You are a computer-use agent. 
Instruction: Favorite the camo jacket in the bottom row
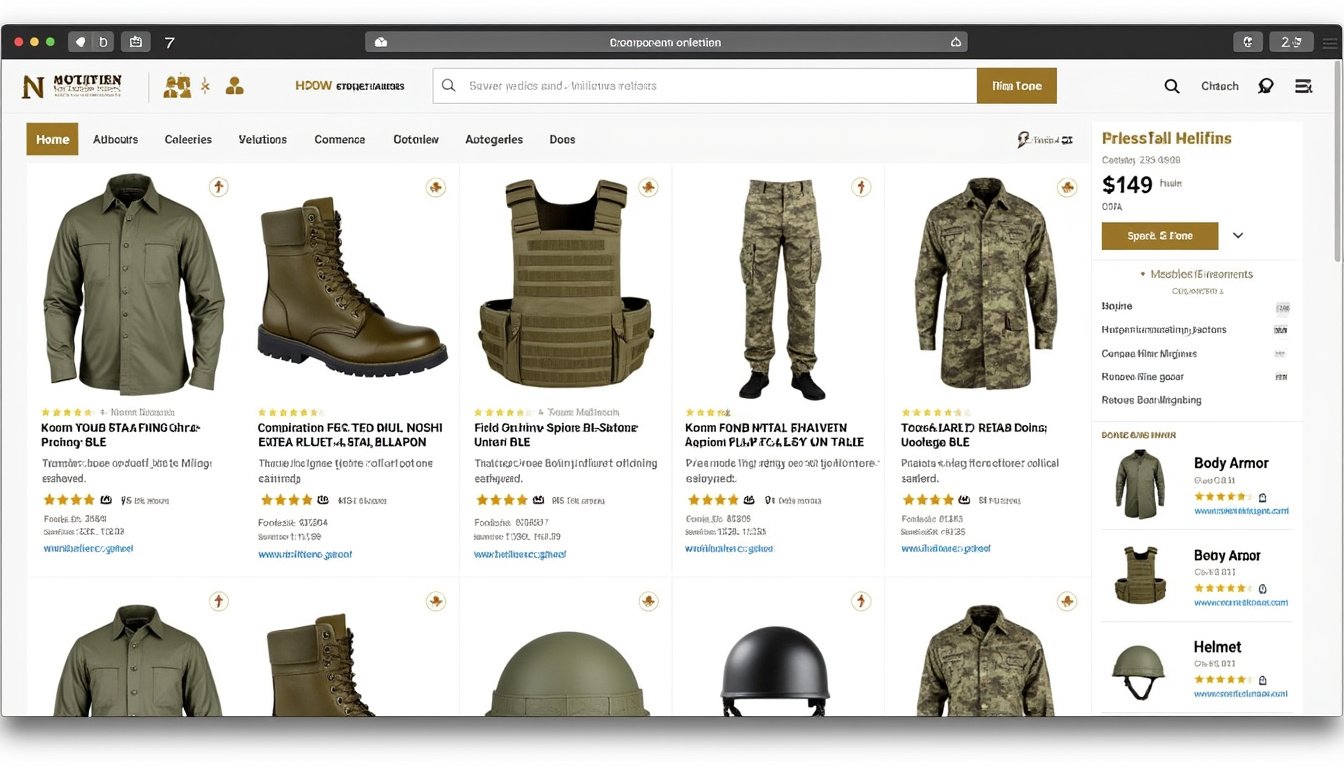tap(1067, 601)
